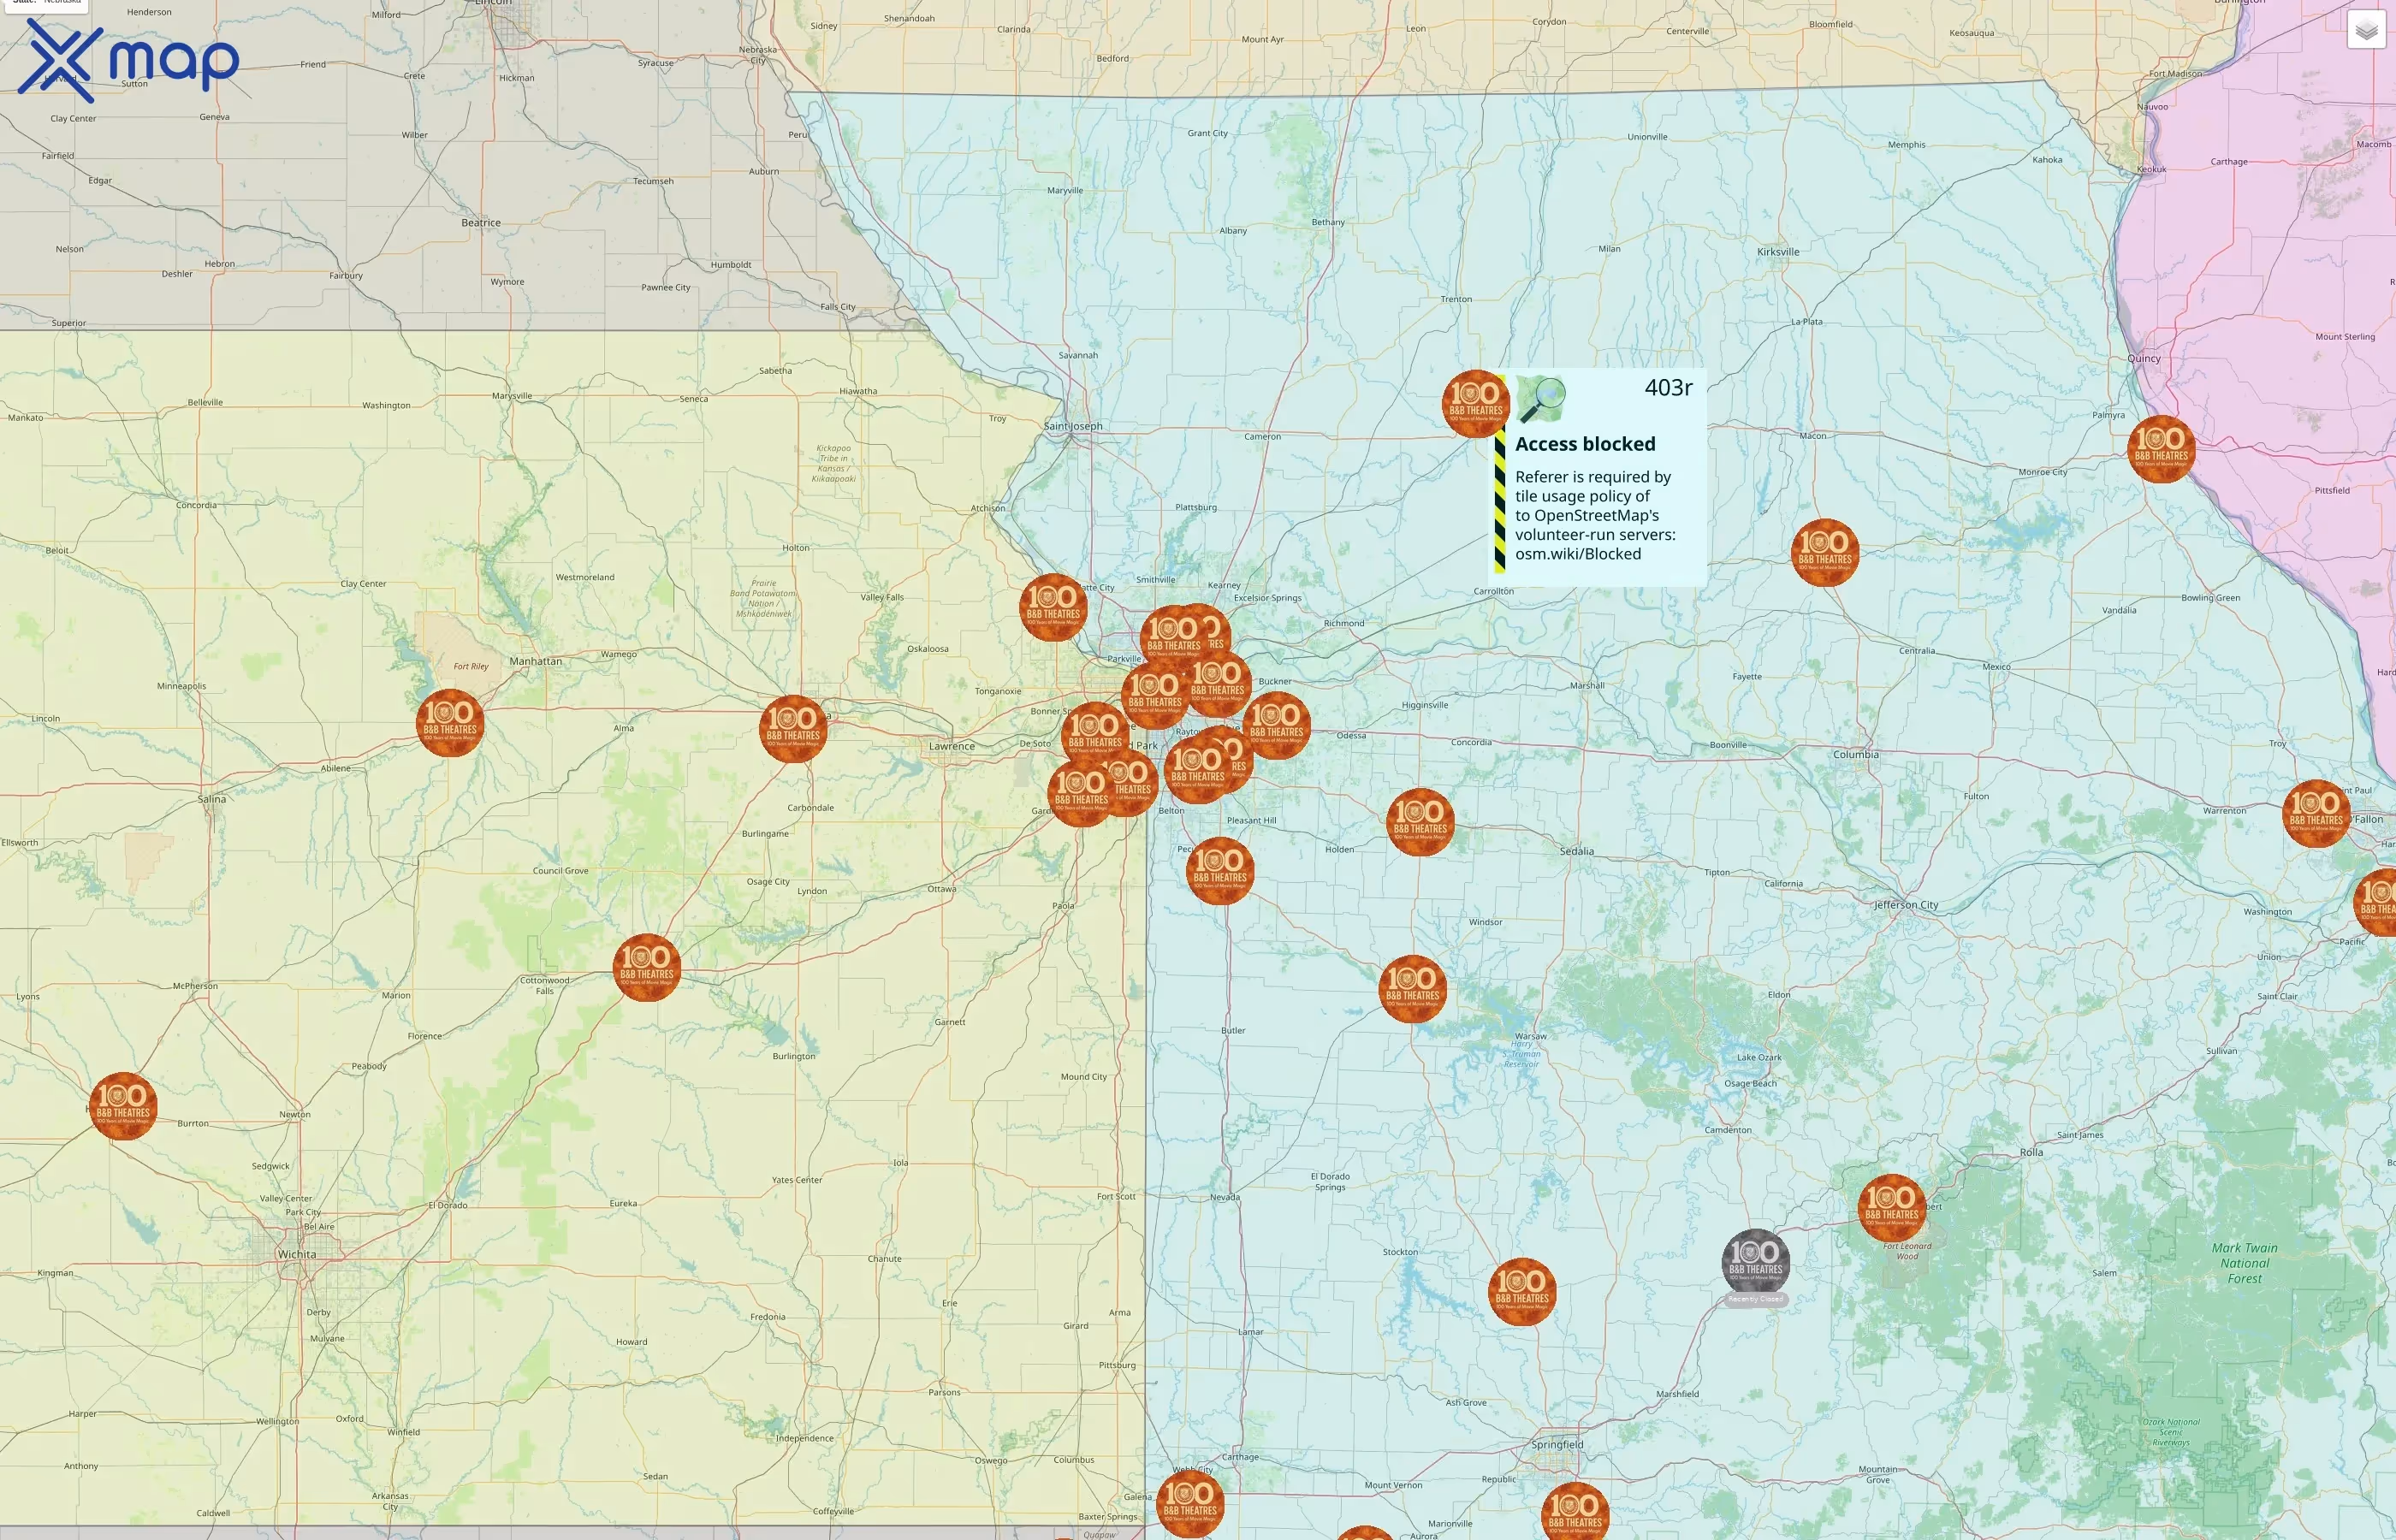Click the Fort Scott label
The height and width of the screenshot is (1540, 2396).
pyautogui.click(x=1116, y=1196)
